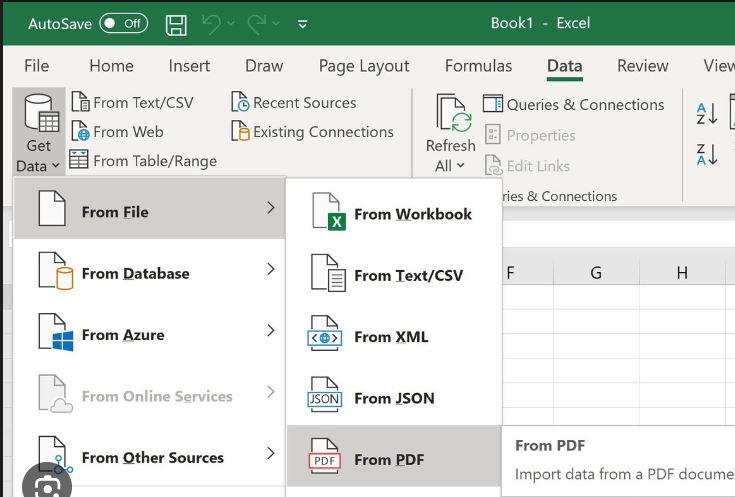Click the From PDF icon
This screenshot has width=735, height=497.
point(324,457)
